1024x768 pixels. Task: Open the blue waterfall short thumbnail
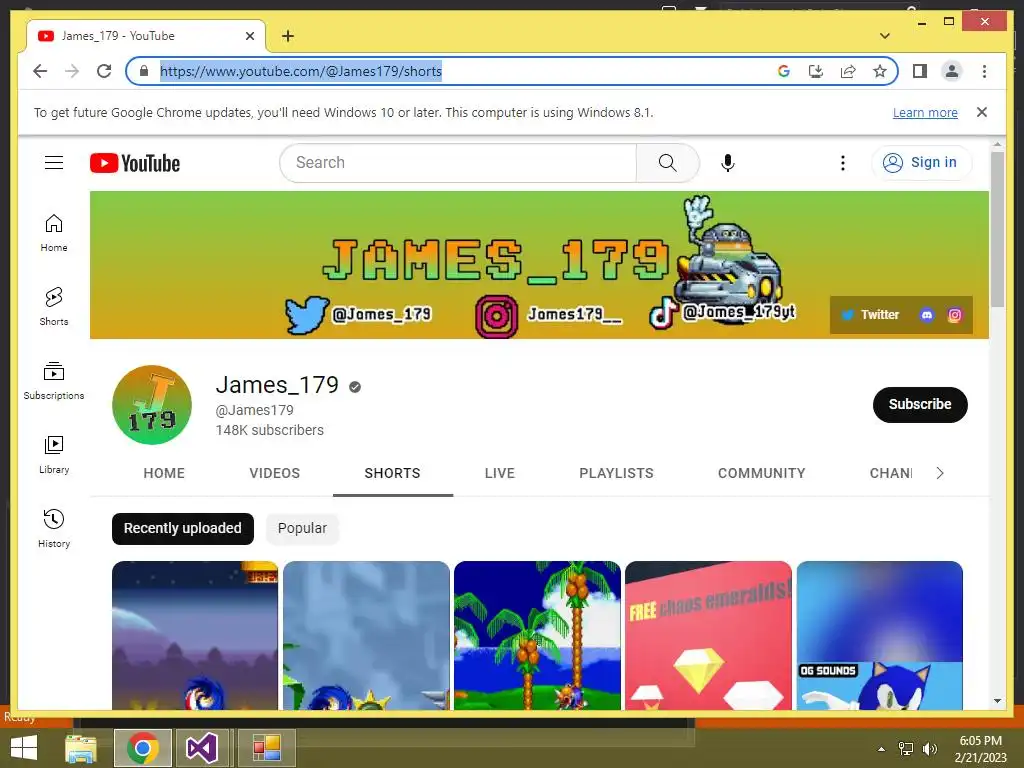pyautogui.click(x=366, y=635)
